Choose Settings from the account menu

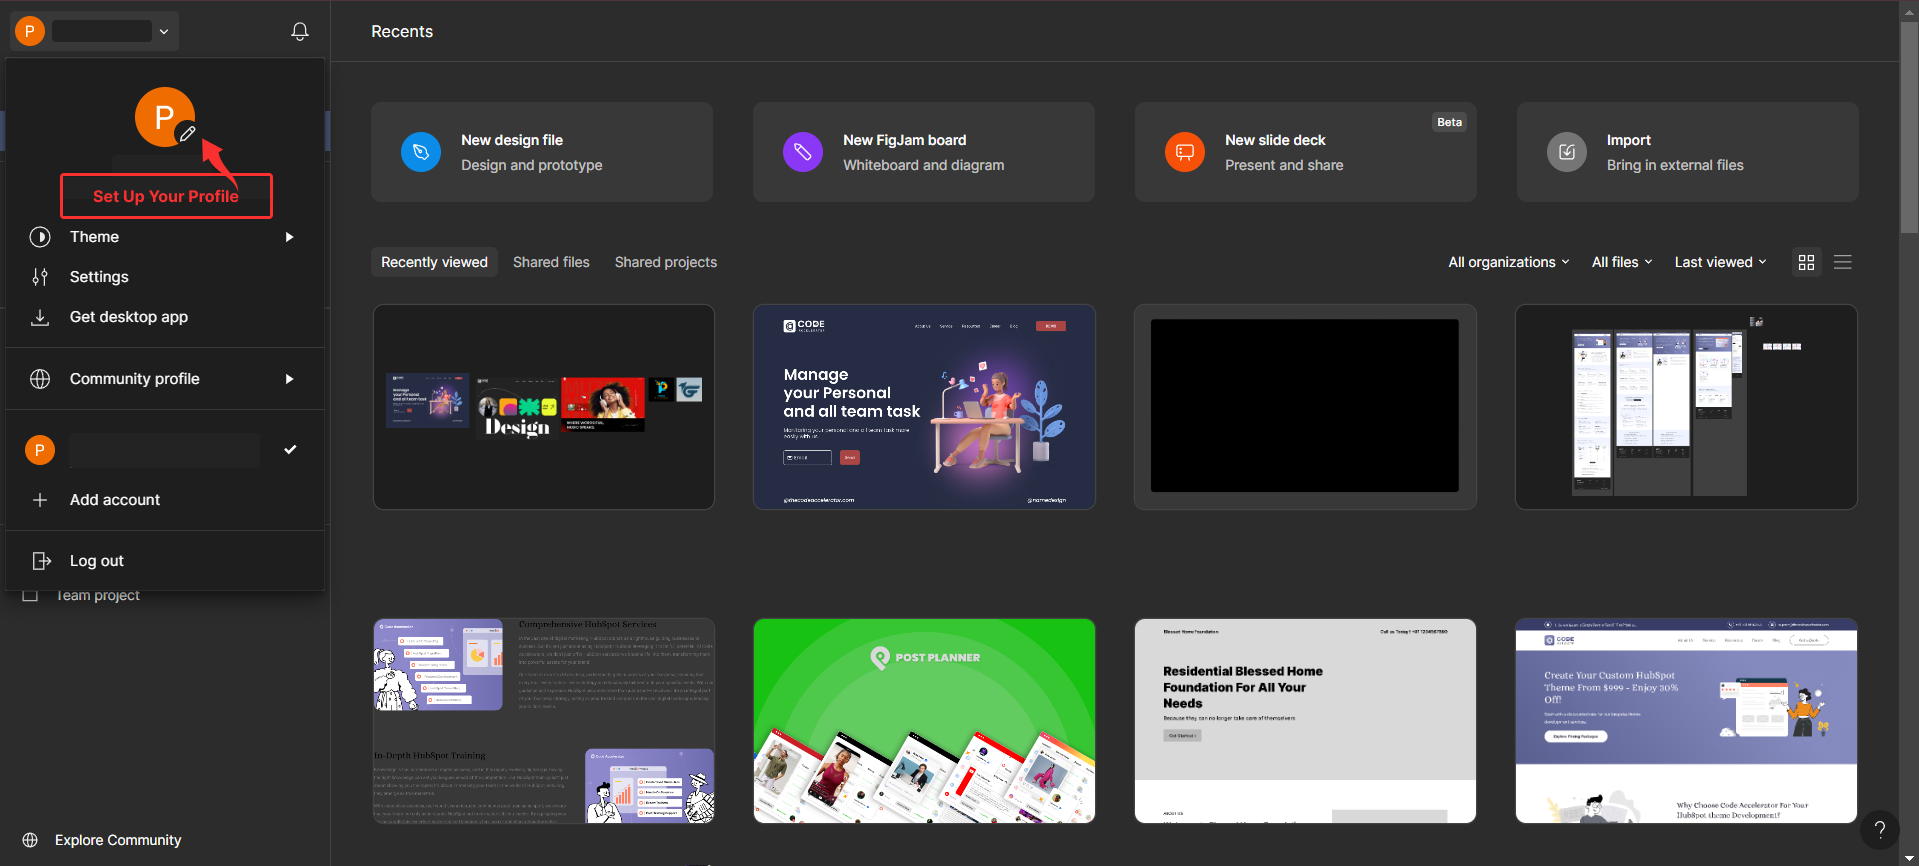point(99,277)
